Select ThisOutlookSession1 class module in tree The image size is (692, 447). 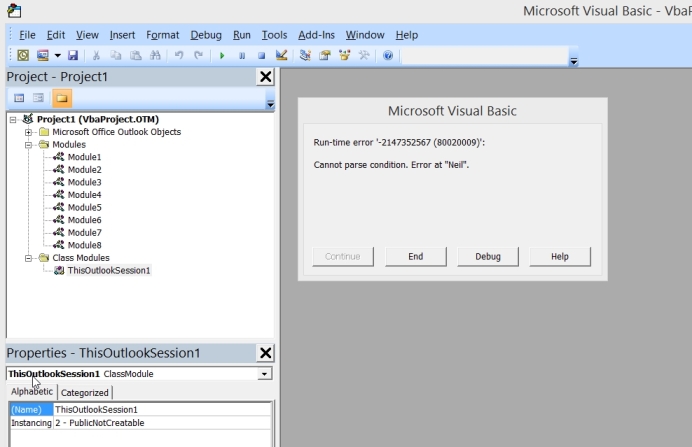pos(109,270)
